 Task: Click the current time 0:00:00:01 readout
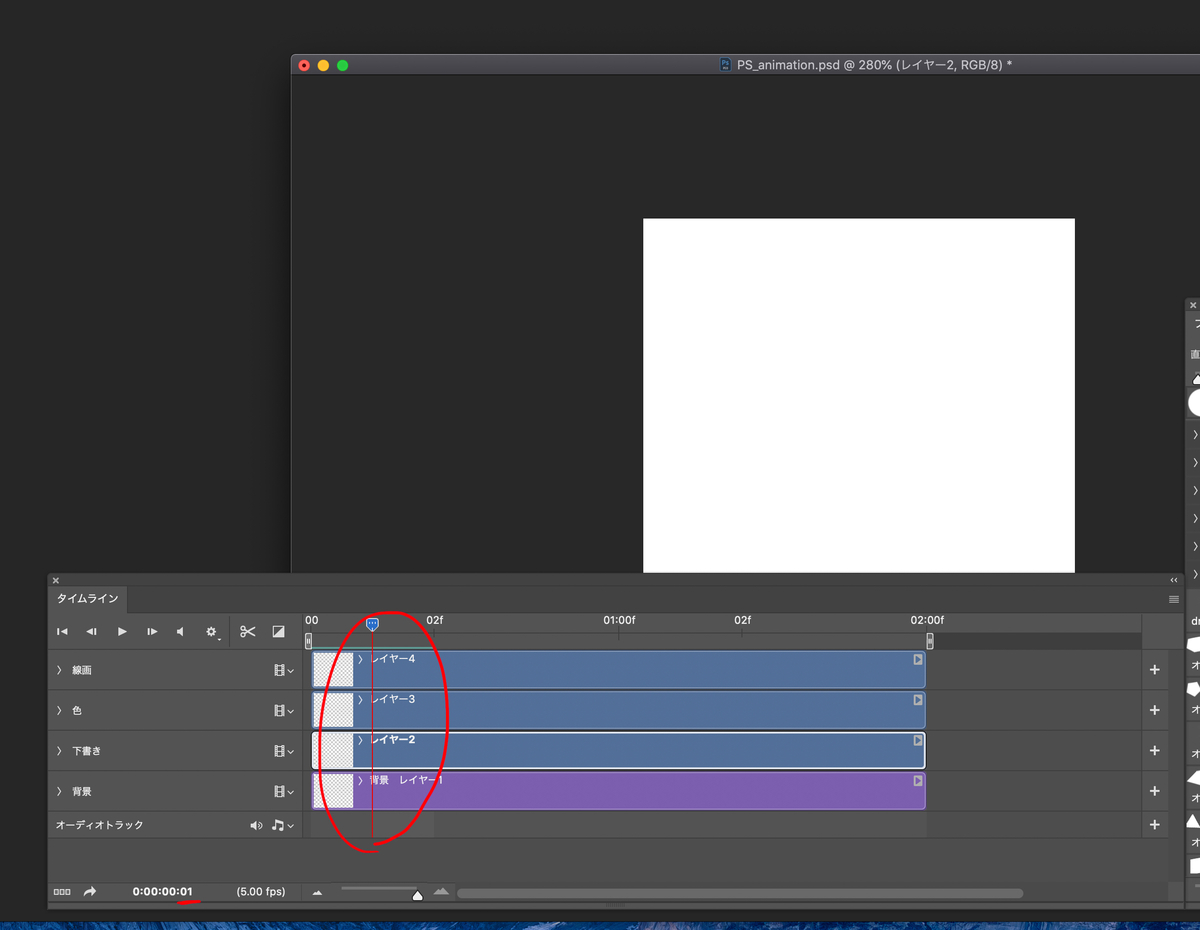pyautogui.click(x=163, y=891)
